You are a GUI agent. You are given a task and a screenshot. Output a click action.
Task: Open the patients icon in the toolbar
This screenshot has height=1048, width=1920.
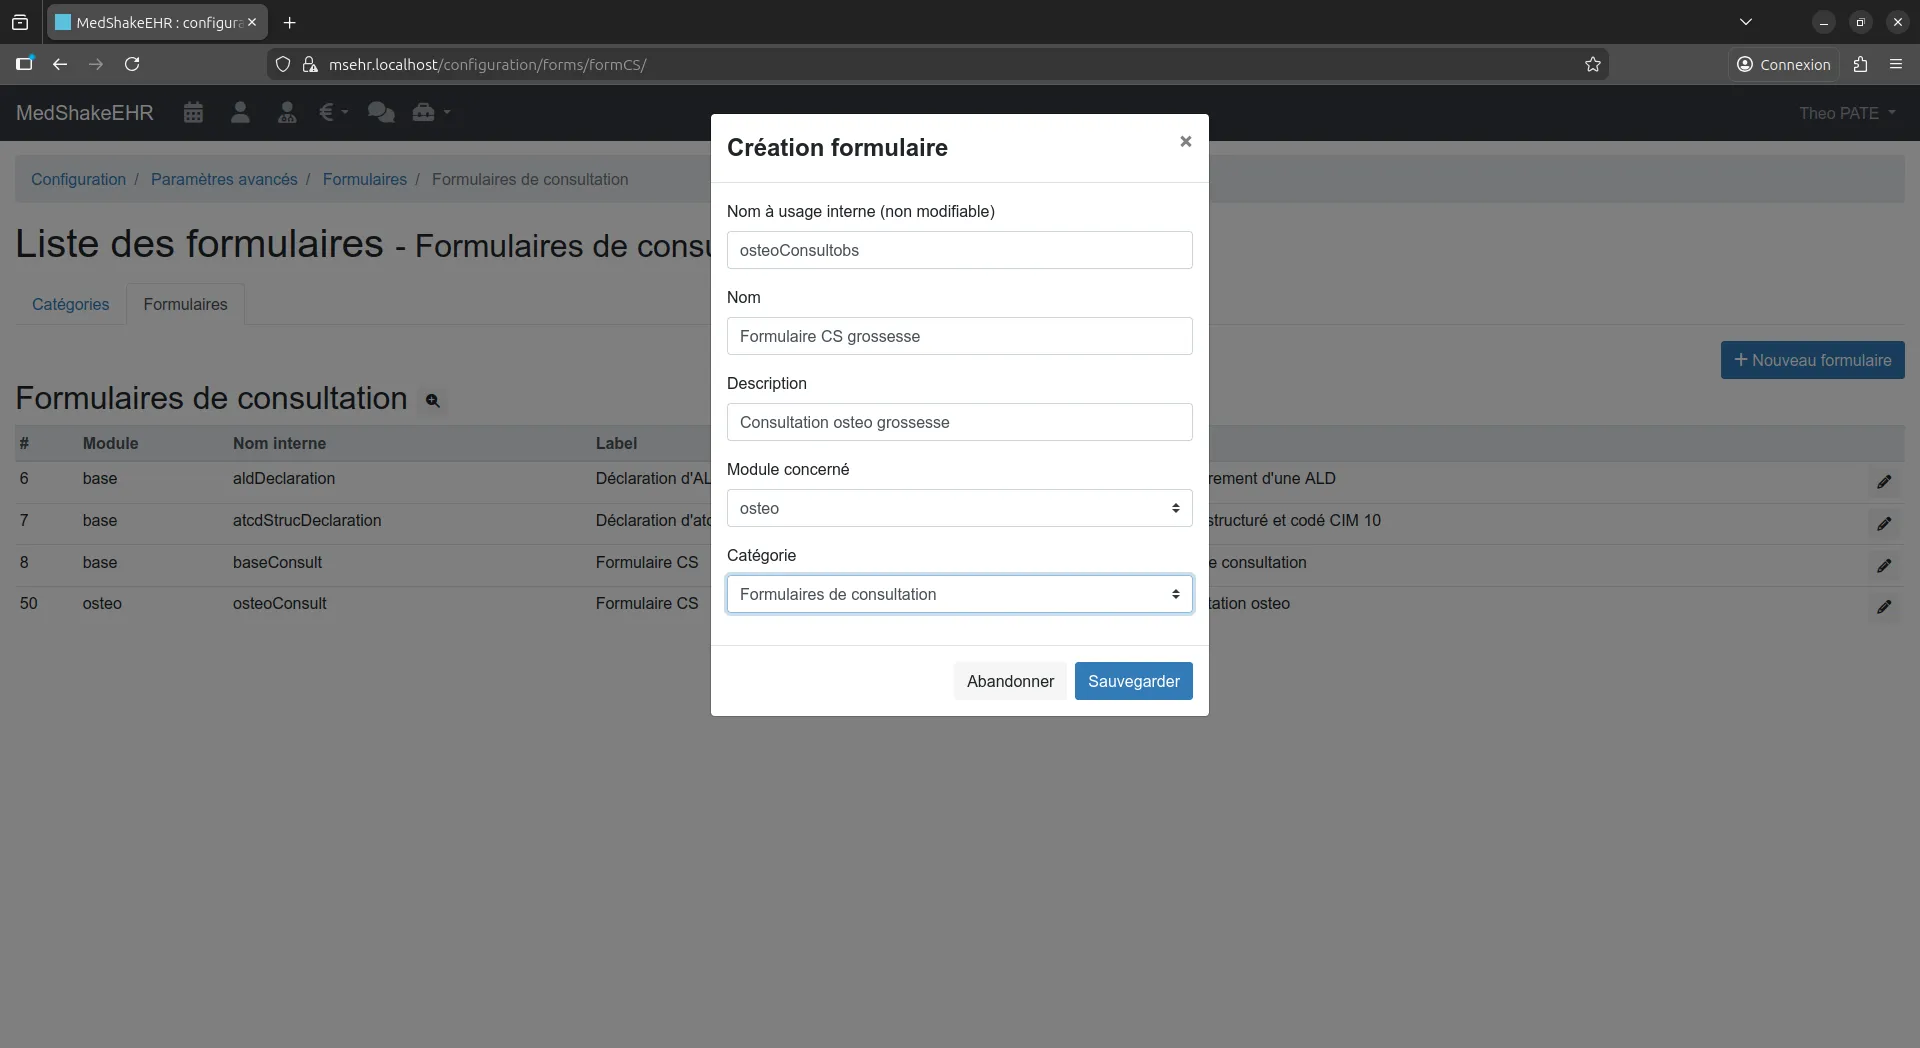click(x=240, y=113)
